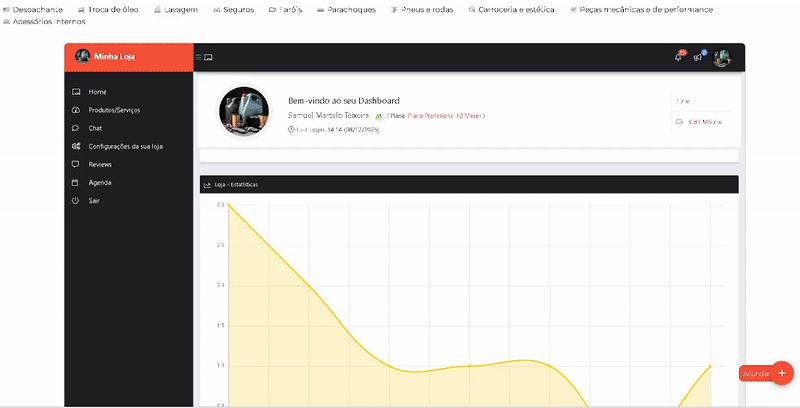The image size is (800, 408).
Task: Open Agenda in the sidebar
Action: (100, 183)
